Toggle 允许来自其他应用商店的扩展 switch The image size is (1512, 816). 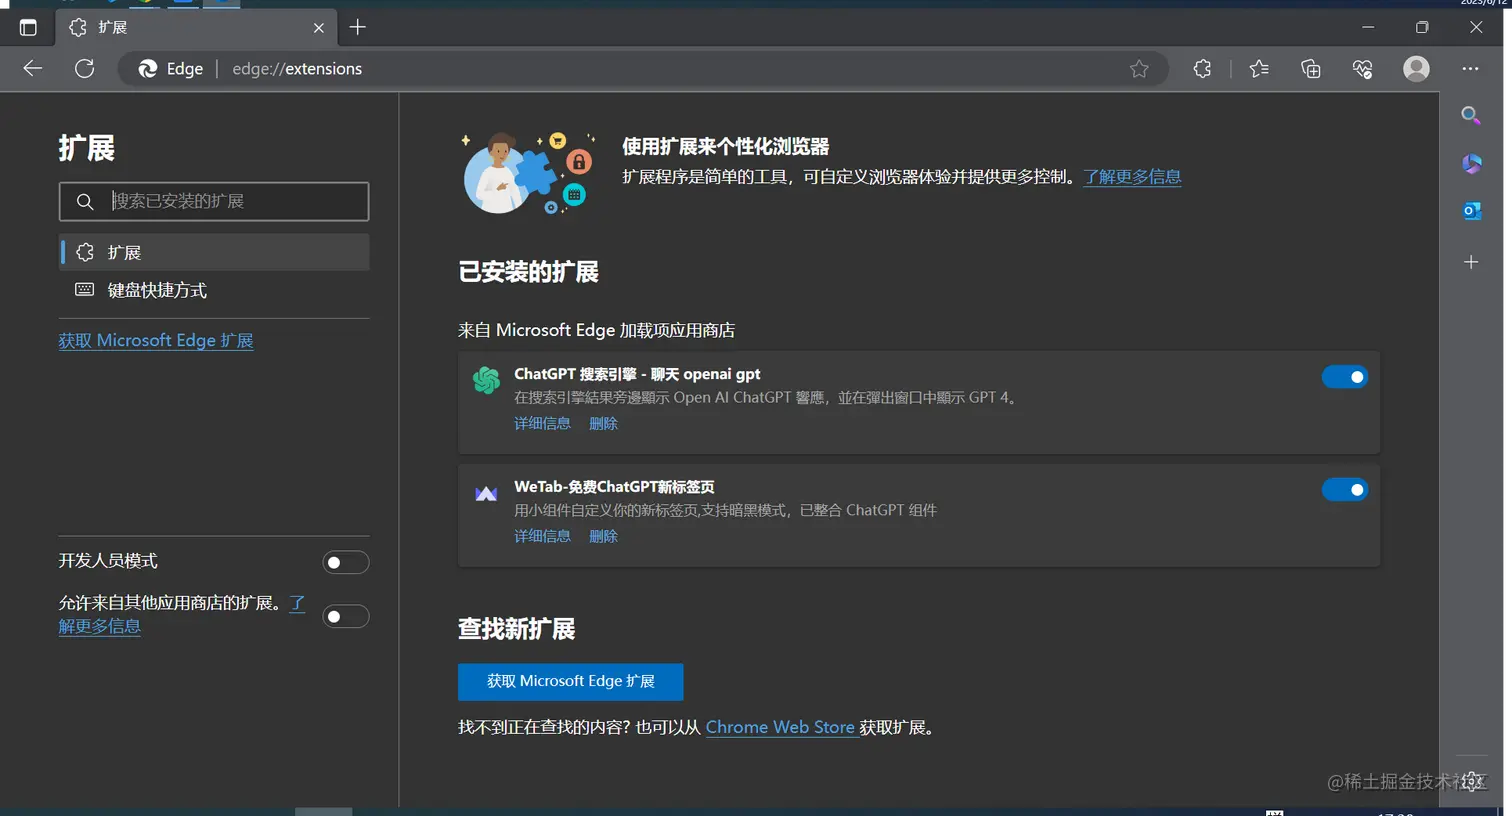click(x=346, y=616)
